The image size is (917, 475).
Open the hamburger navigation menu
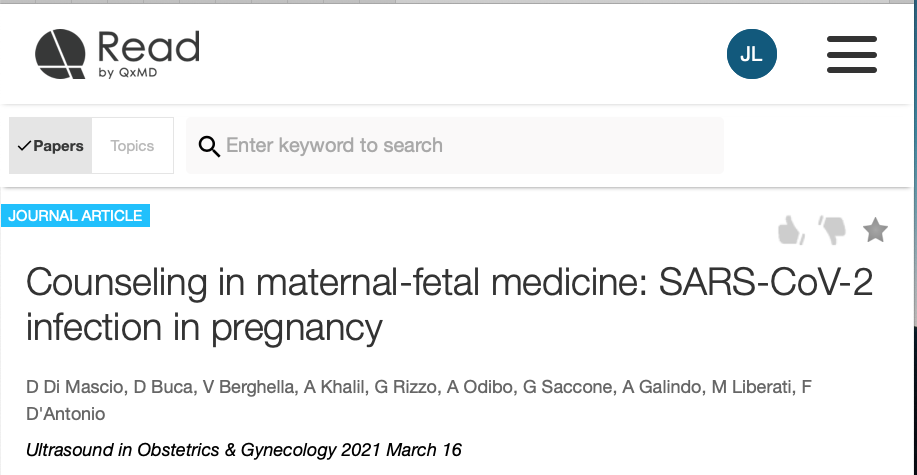tap(852, 54)
